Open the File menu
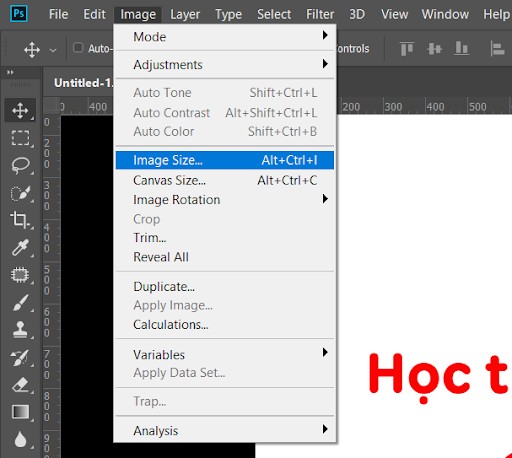Screen dimensions: 512x458 click(58, 14)
